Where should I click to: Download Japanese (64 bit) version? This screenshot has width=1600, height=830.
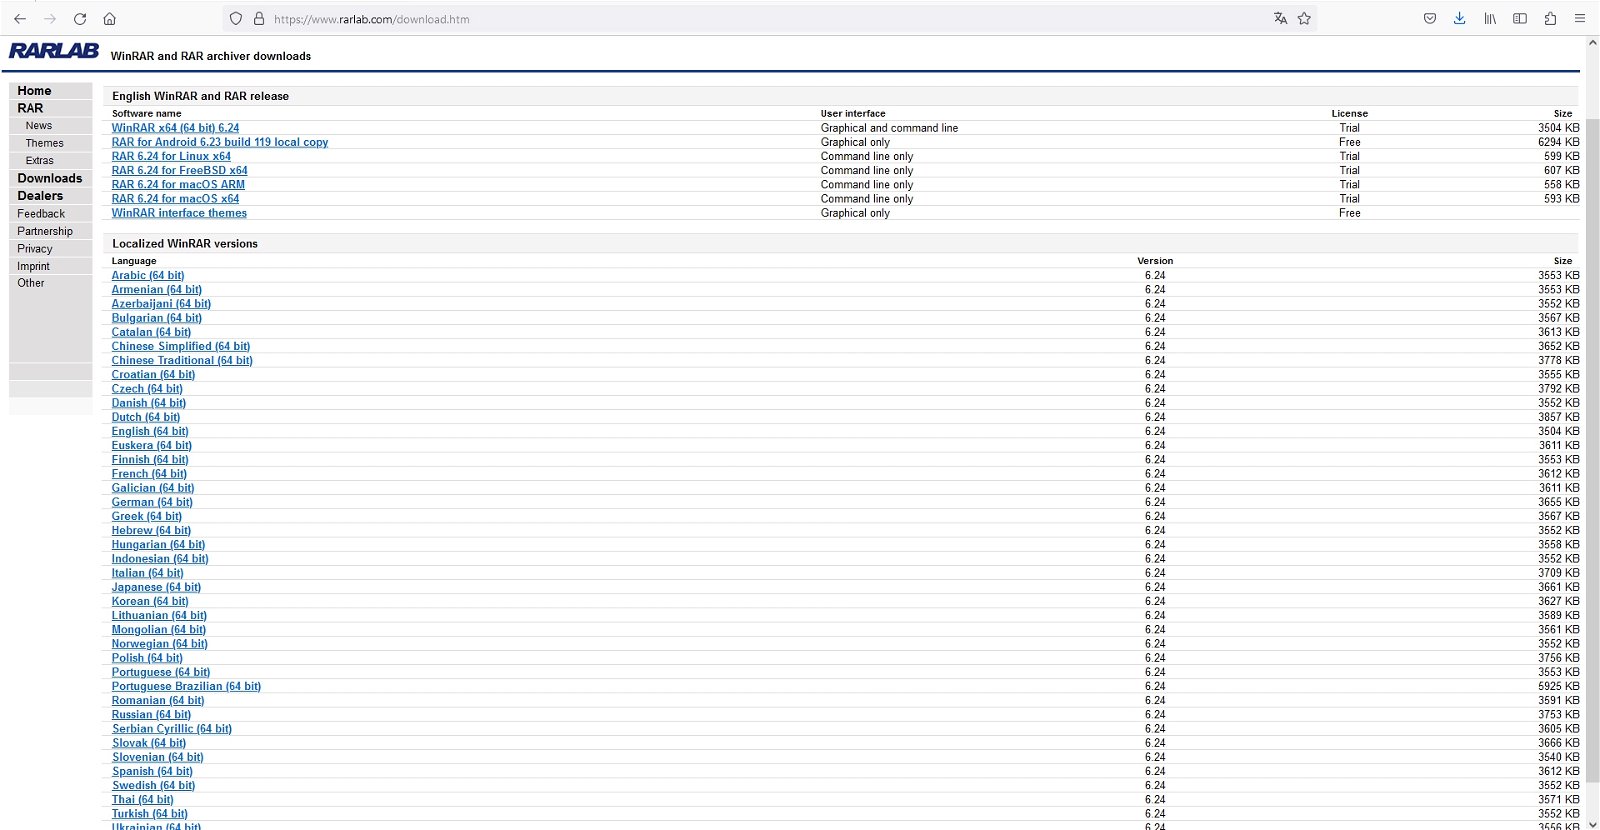click(x=156, y=587)
